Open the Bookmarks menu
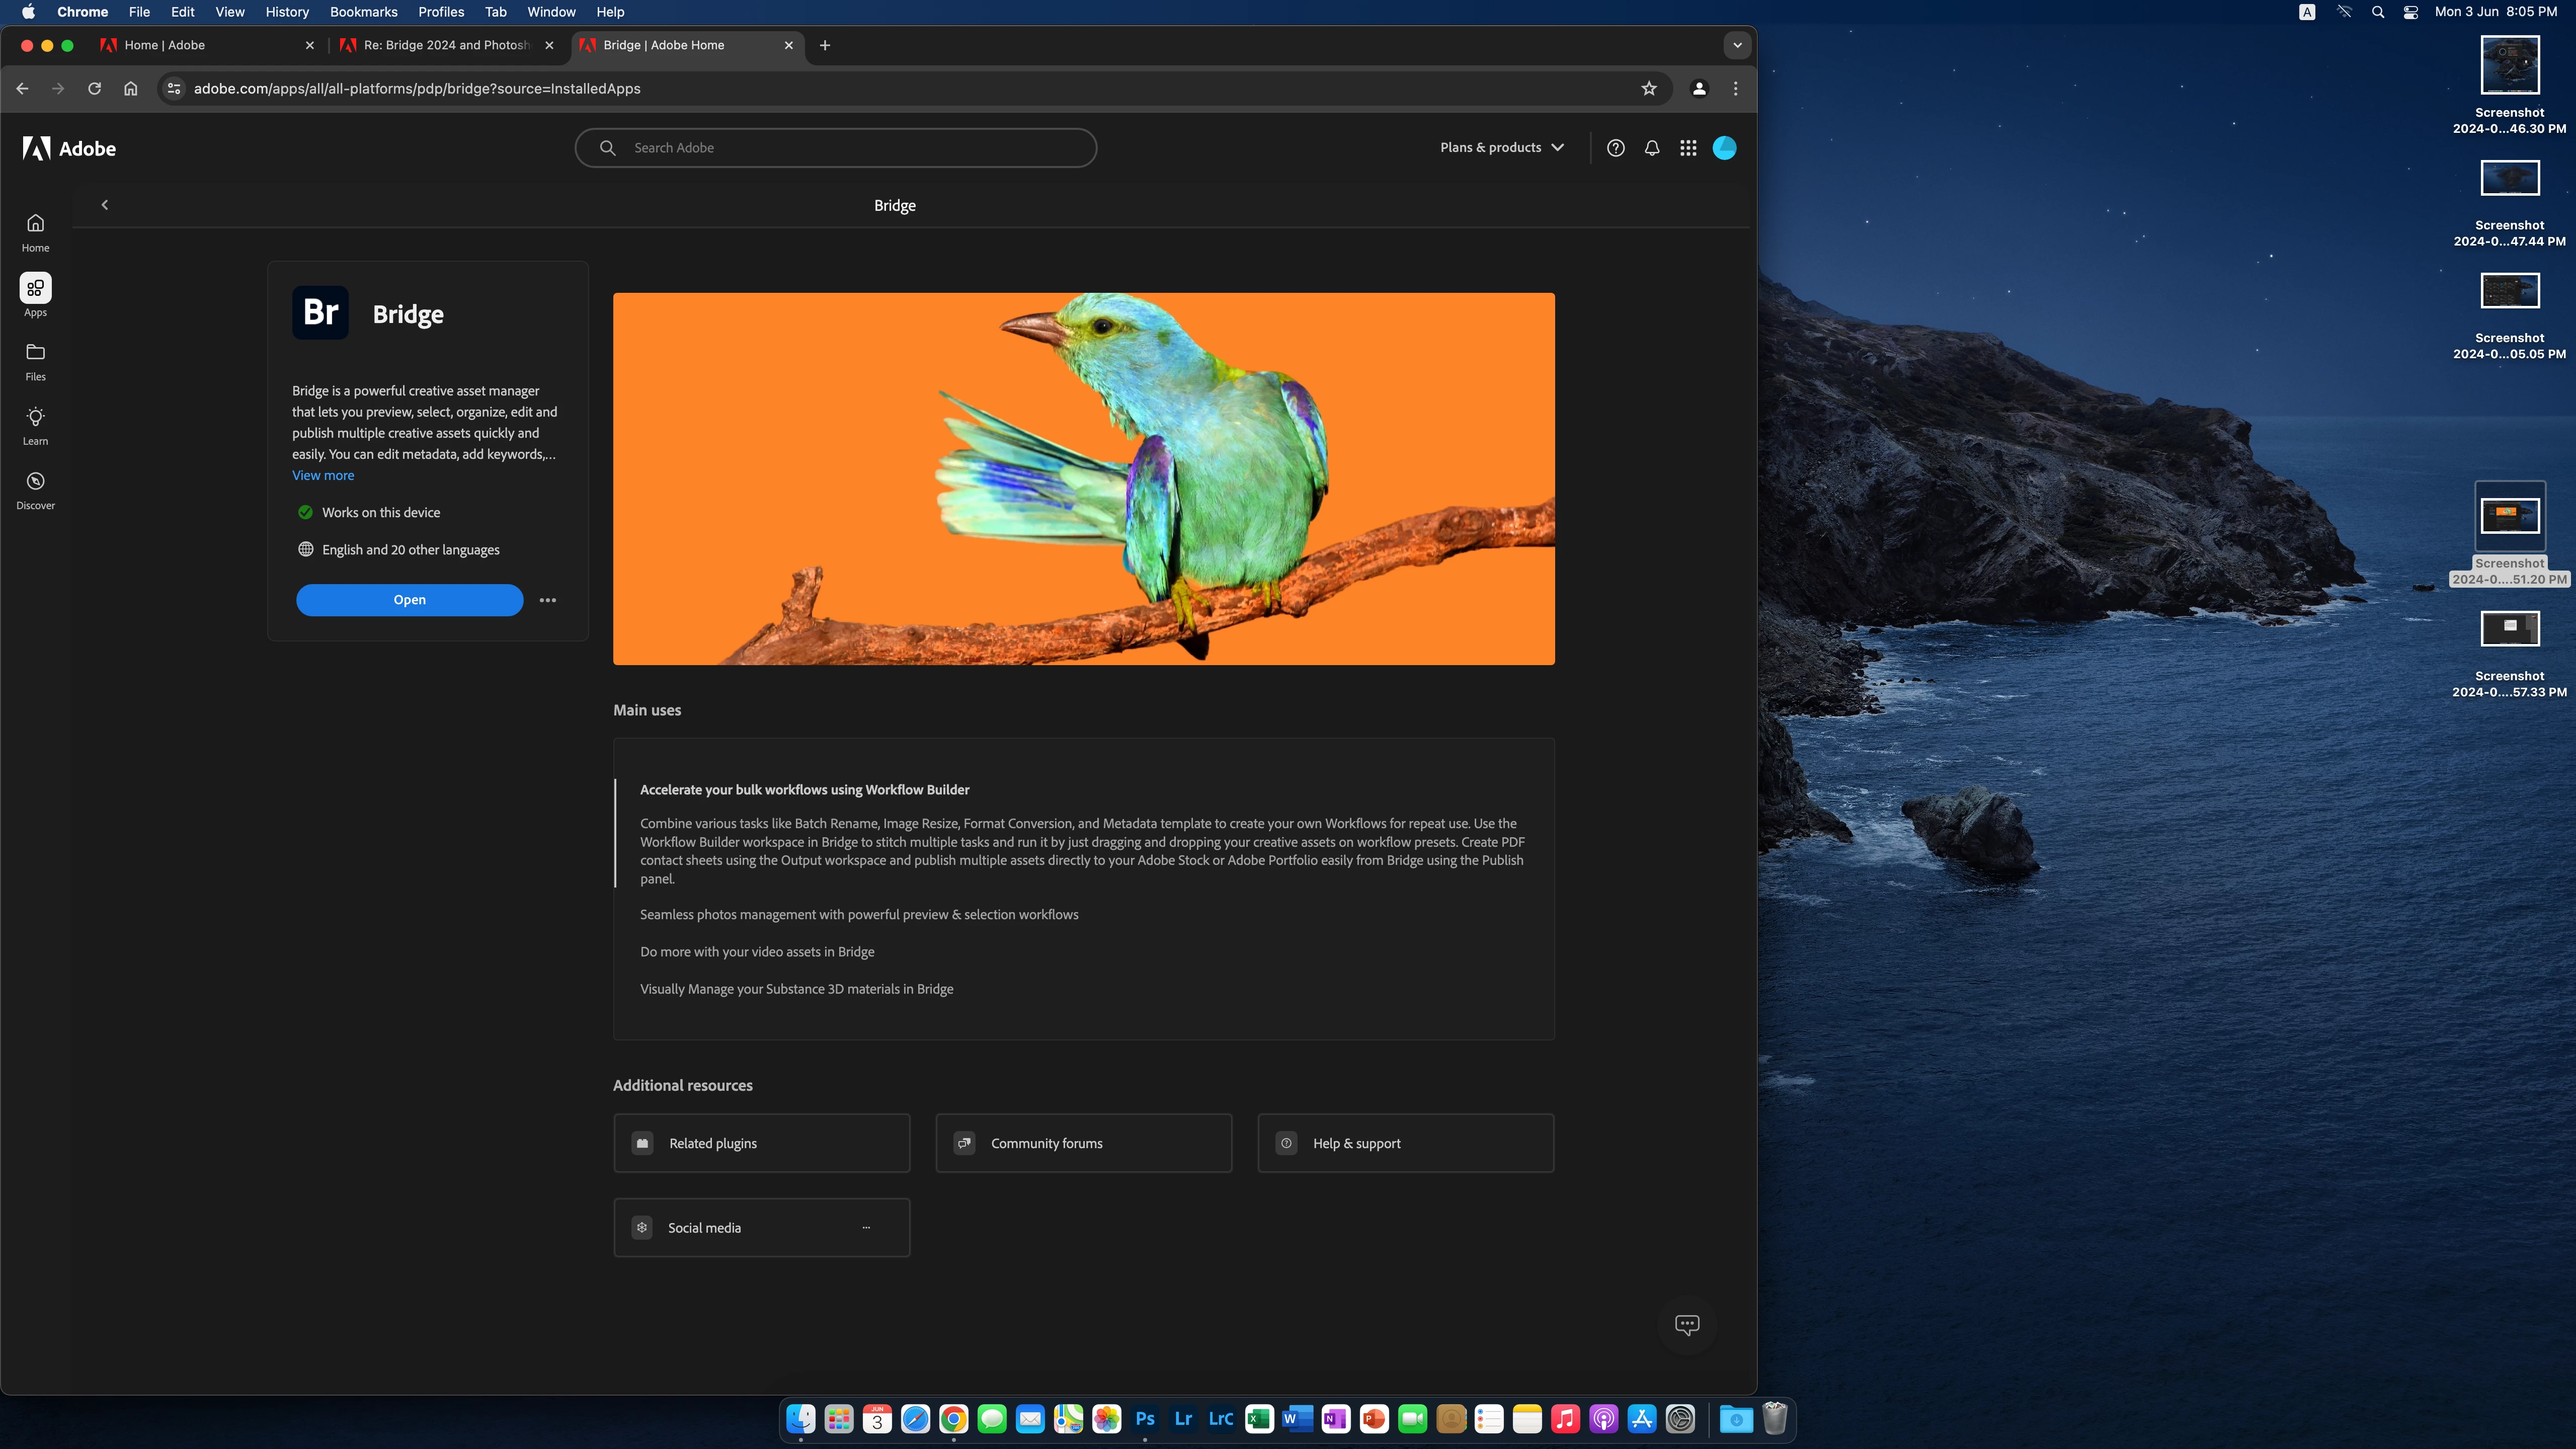This screenshot has height=1449, width=2576. click(363, 12)
